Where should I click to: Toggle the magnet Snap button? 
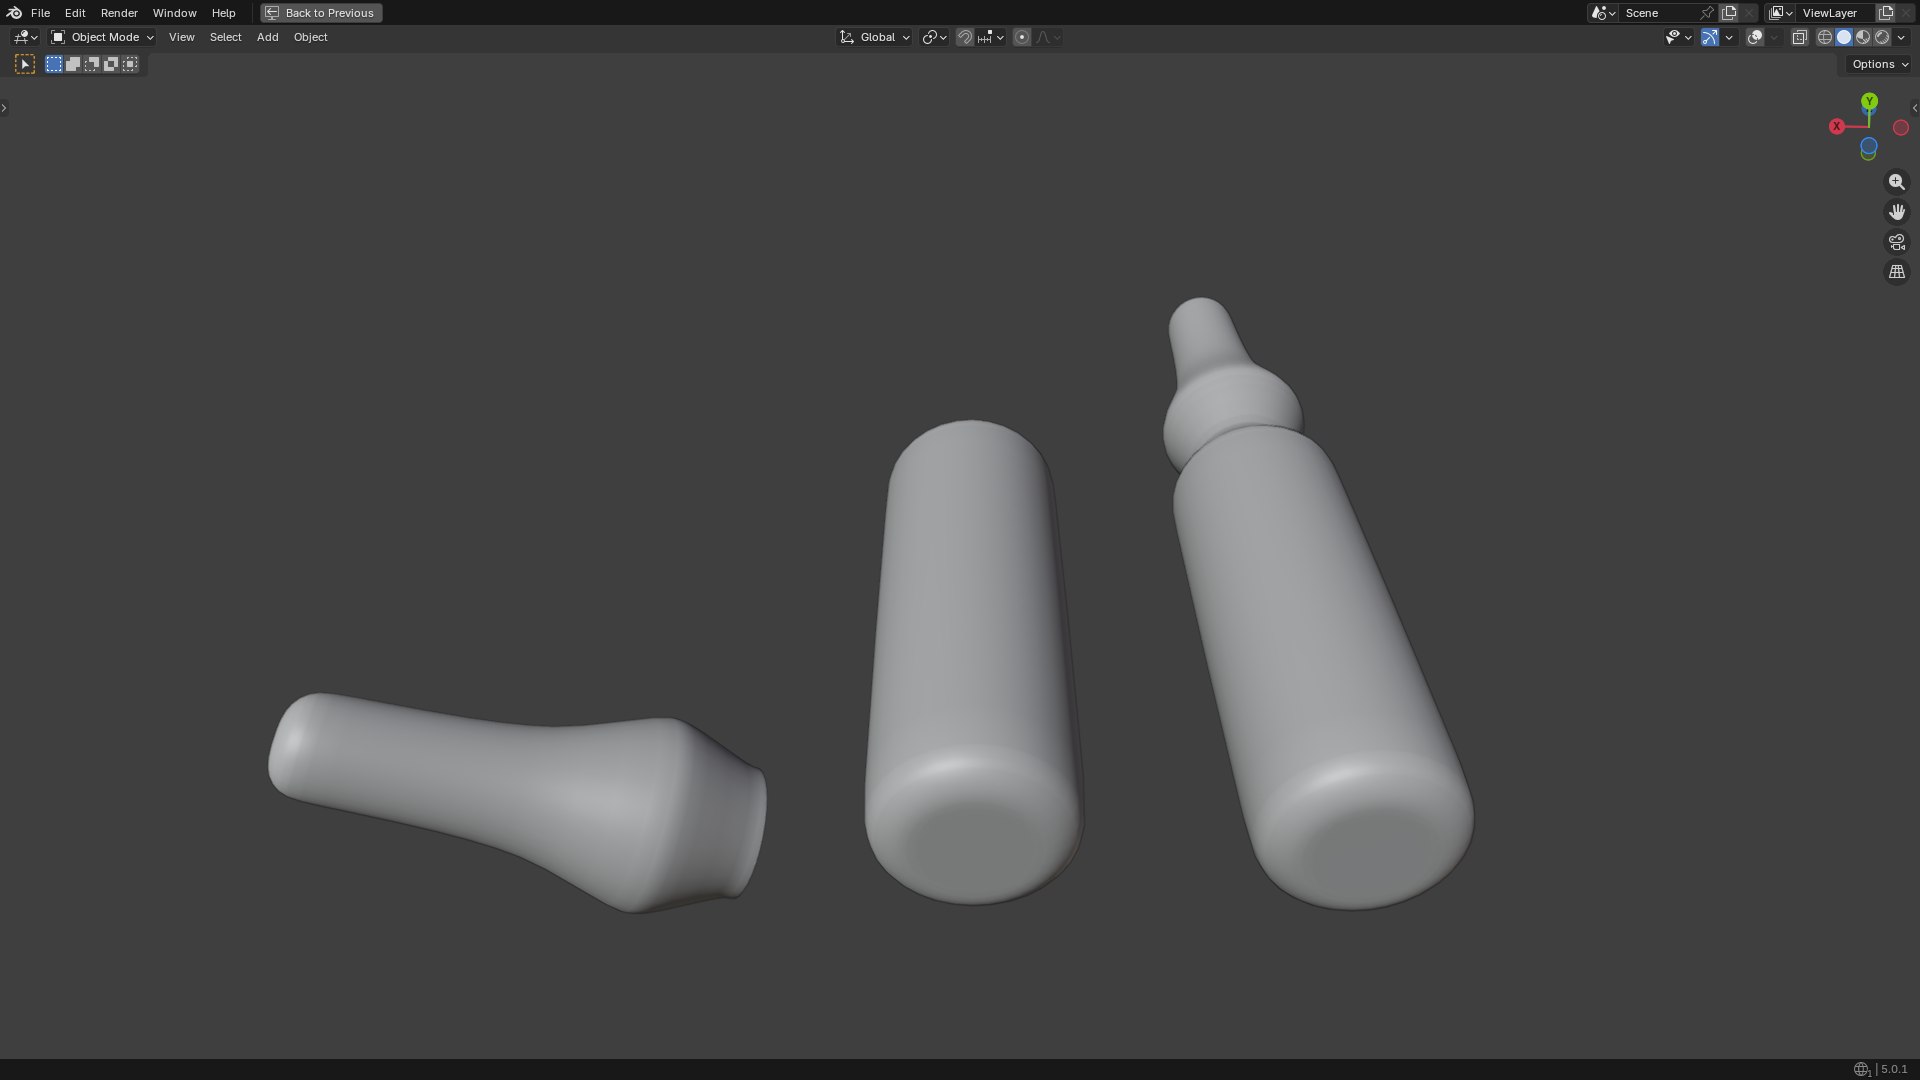[965, 37]
